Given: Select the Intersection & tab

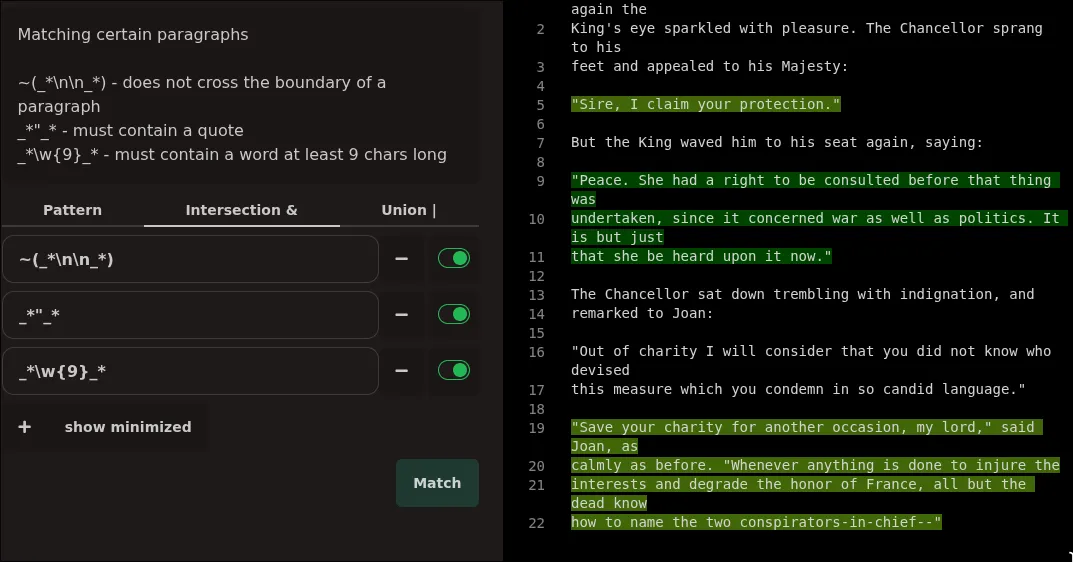Looking at the screenshot, I should tap(241, 210).
